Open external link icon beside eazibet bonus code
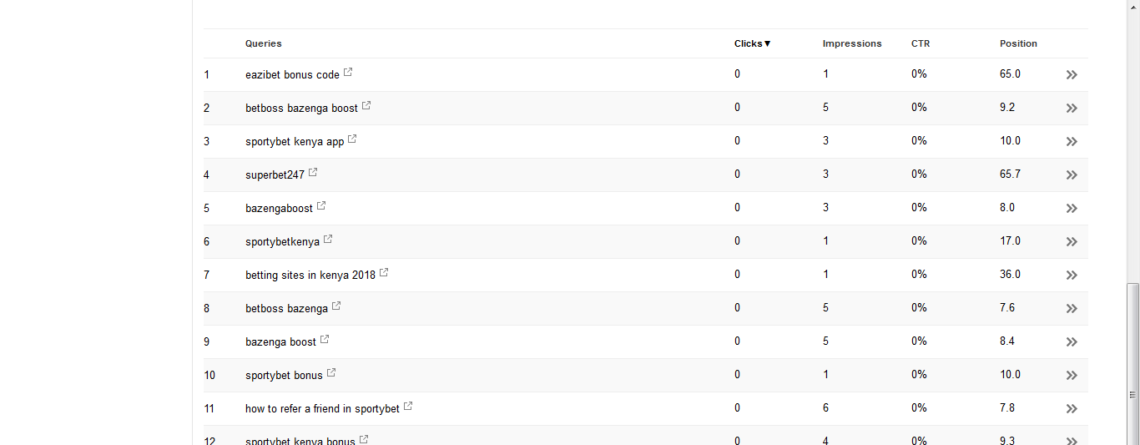The height and width of the screenshot is (445, 1140). pyautogui.click(x=348, y=73)
